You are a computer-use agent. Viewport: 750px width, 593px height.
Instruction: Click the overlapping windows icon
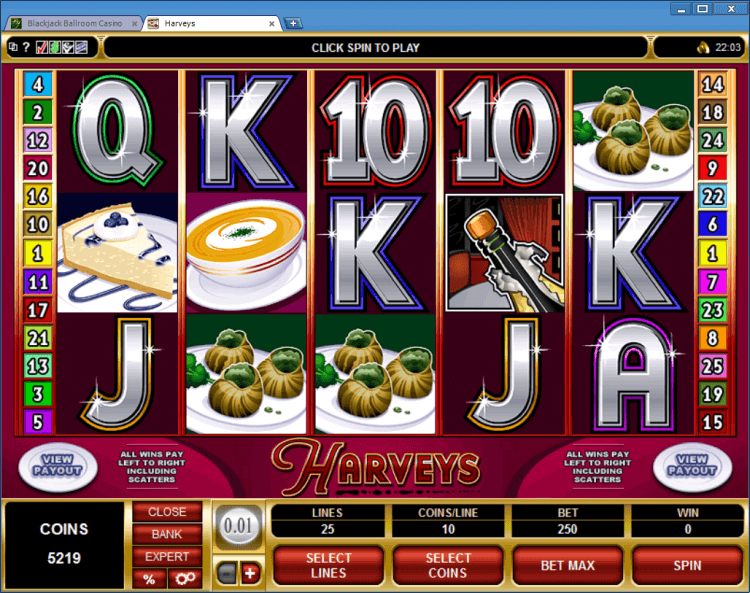coord(13,47)
